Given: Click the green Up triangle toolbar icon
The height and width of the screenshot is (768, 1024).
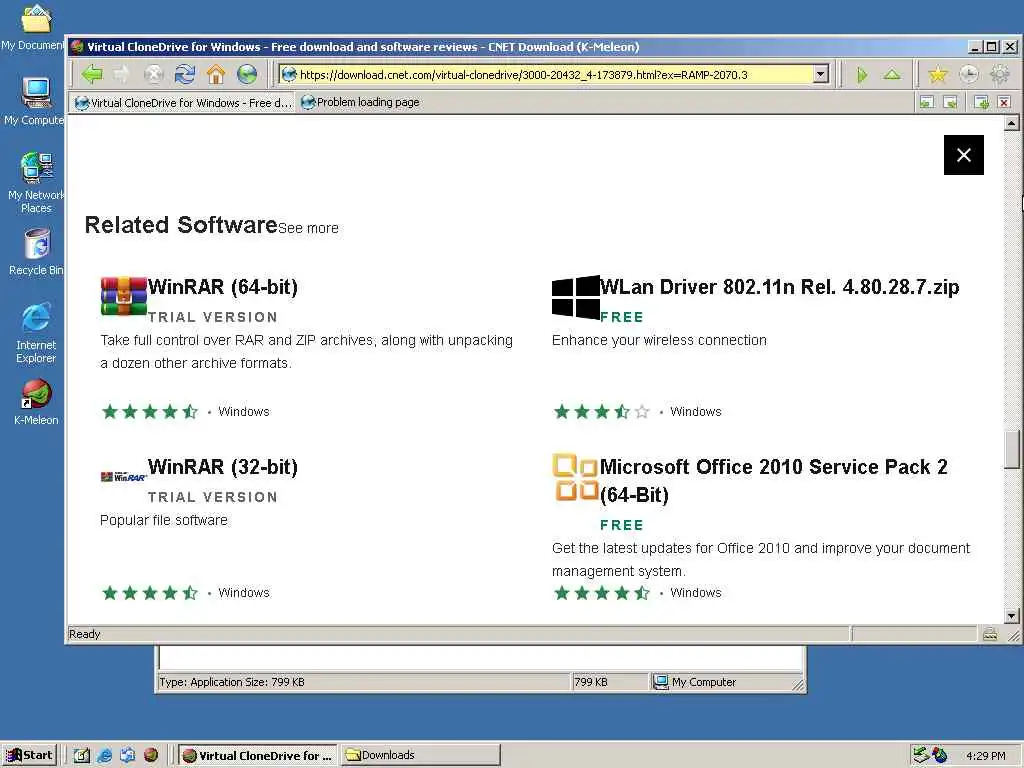Looking at the screenshot, I should point(892,74).
